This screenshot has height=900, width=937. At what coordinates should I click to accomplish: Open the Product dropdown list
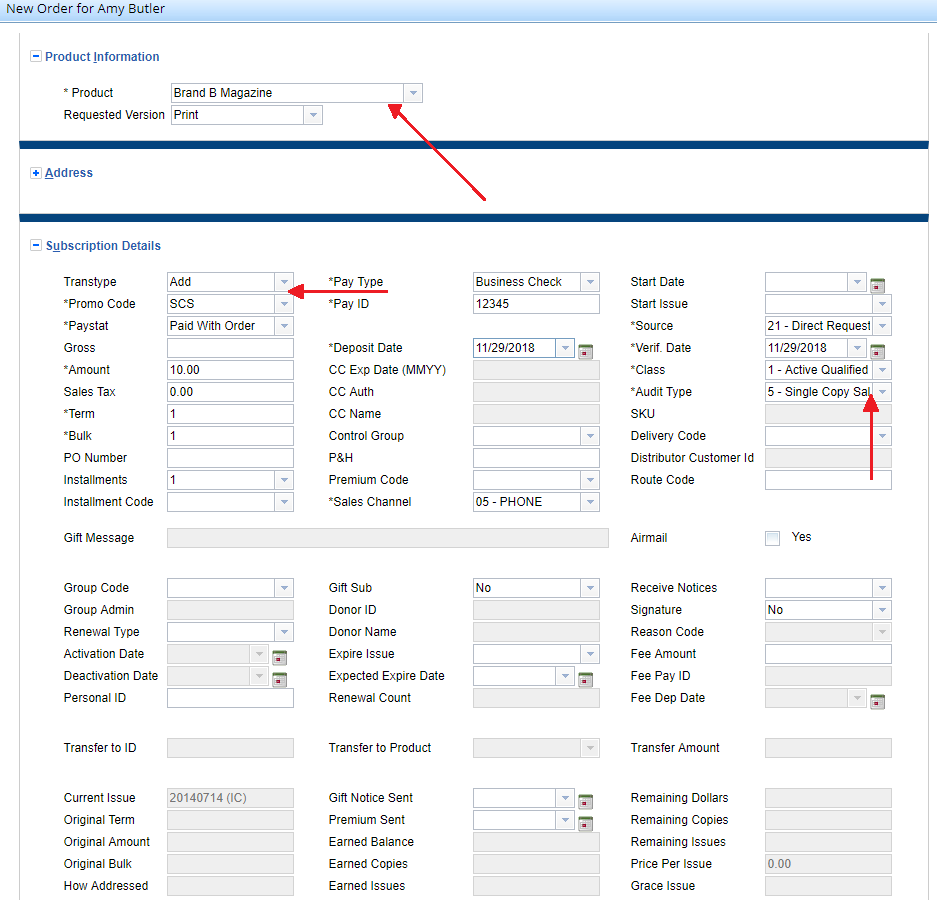coord(413,93)
